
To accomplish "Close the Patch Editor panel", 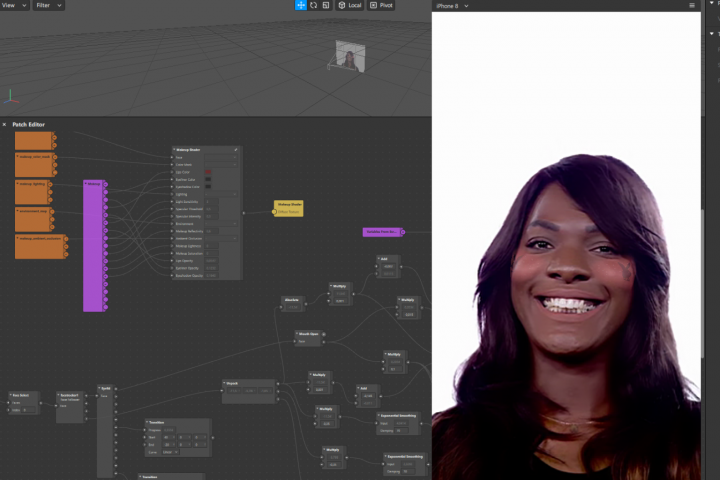I will click(4, 124).
